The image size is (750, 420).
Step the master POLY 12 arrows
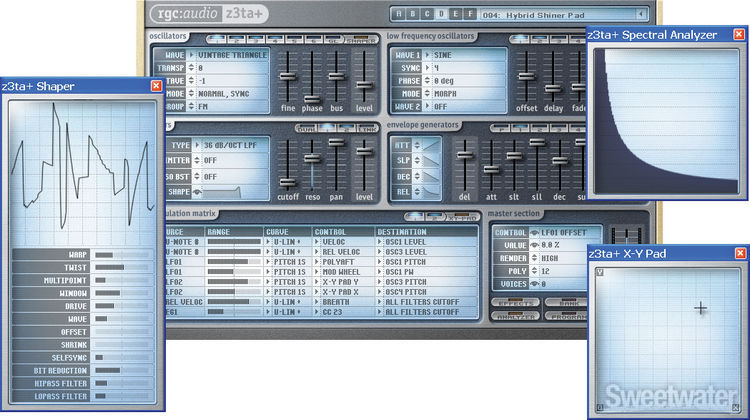[534, 271]
